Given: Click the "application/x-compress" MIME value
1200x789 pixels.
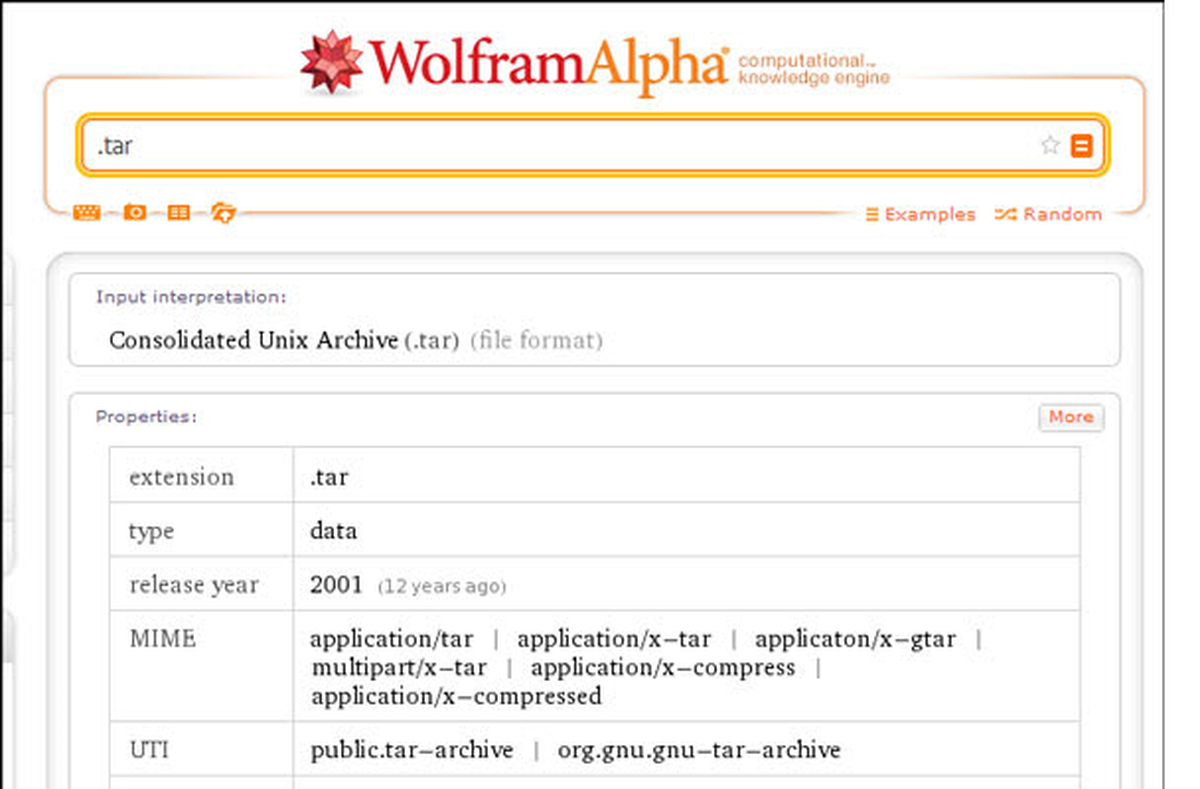Looking at the screenshot, I should pyautogui.click(x=663, y=667).
